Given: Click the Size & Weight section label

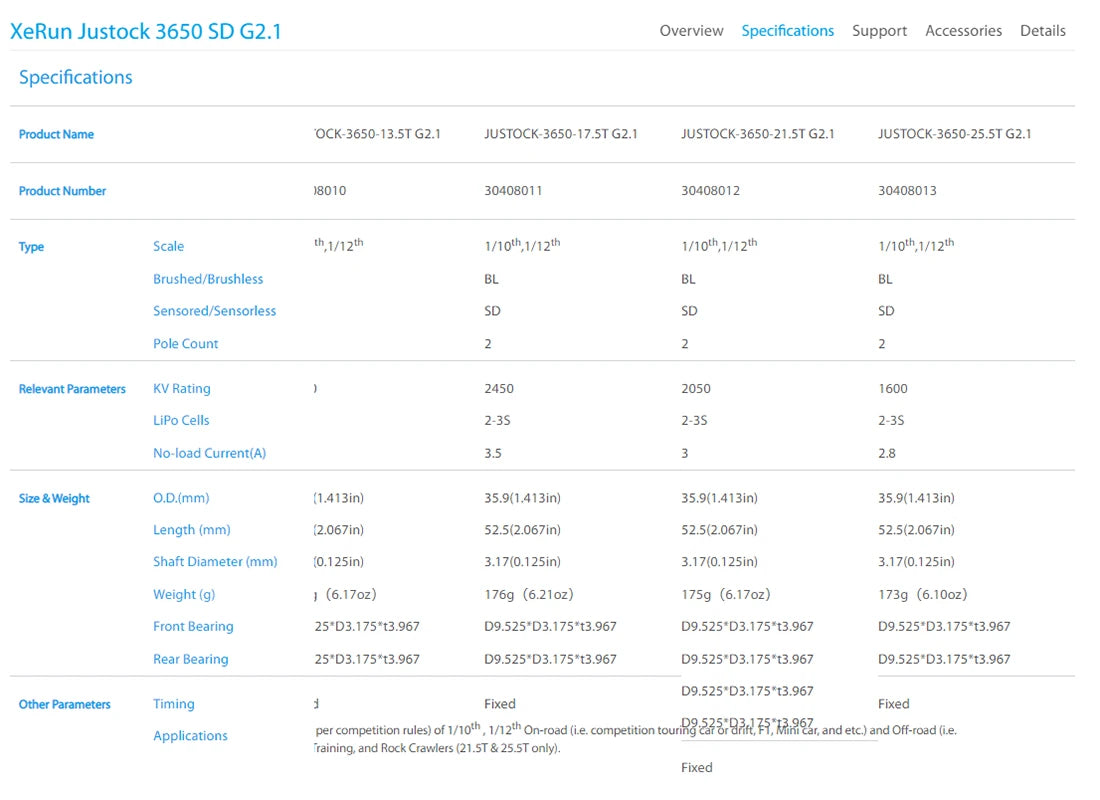Looking at the screenshot, I should point(54,498).
